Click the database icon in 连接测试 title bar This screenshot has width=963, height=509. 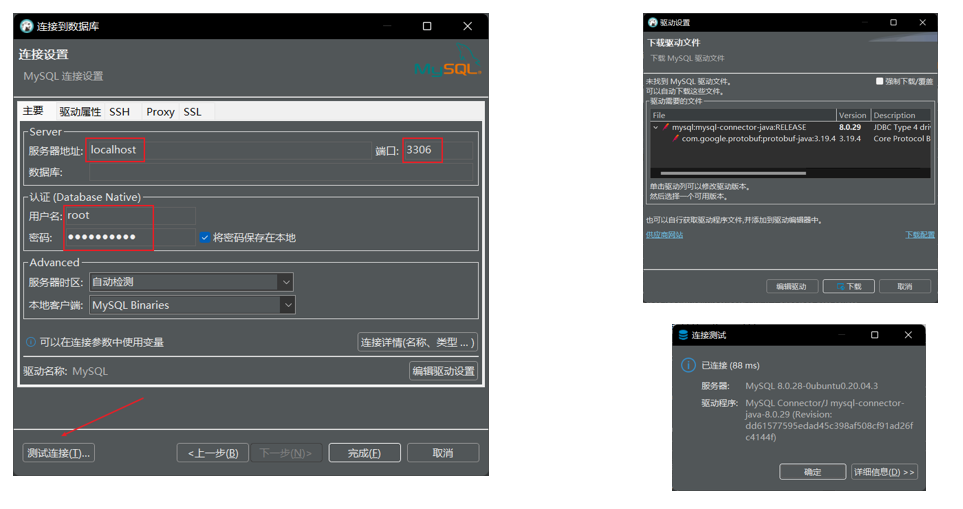pyautogui.click(x=683, y=335)
